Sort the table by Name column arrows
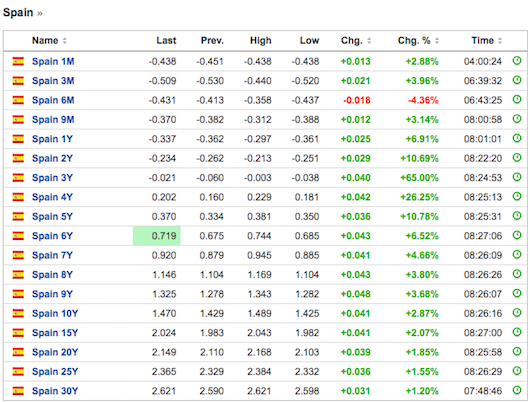The width and height of the screenshot is (530, 402). [65, 41]
